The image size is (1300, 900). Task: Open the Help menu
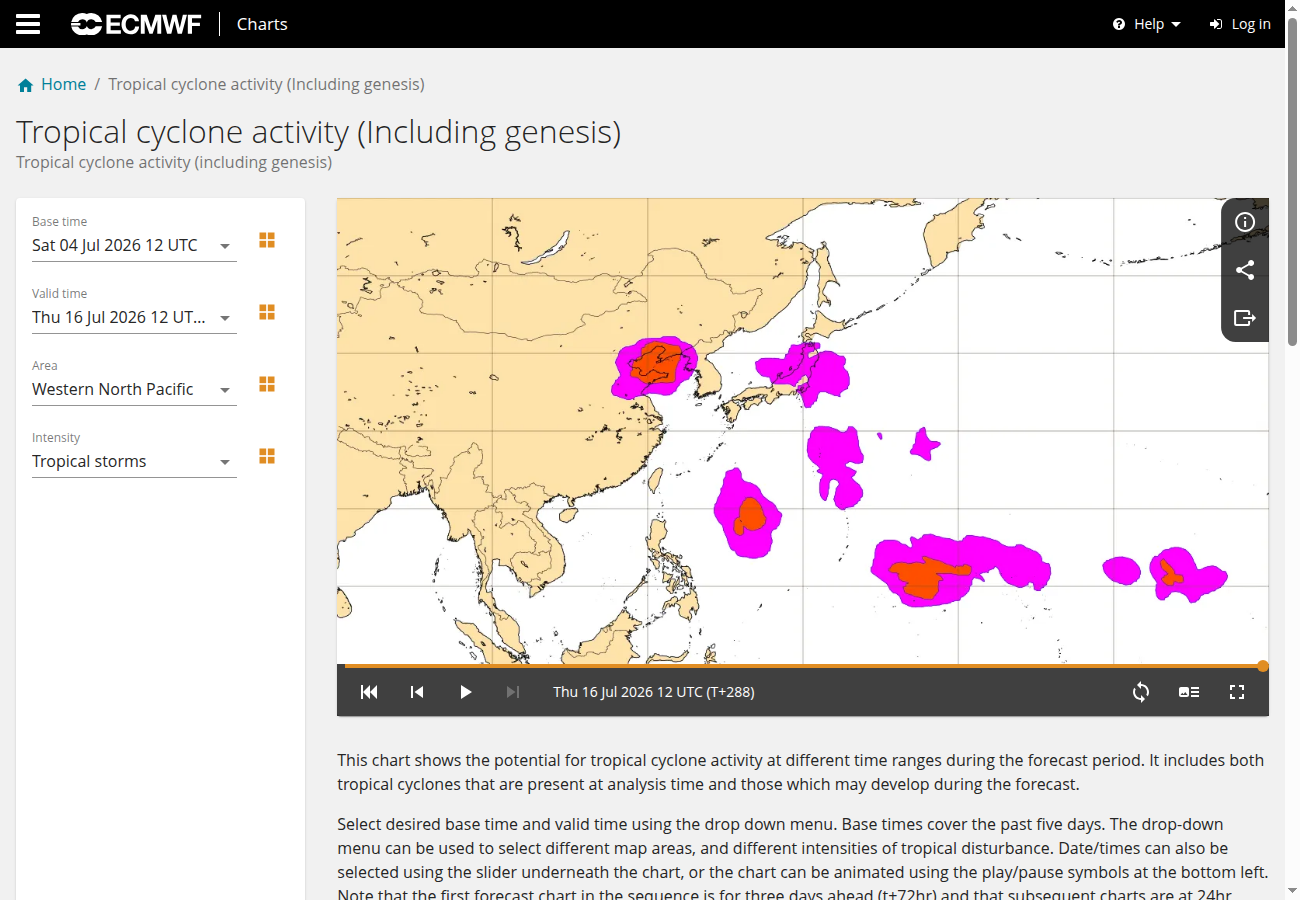pos(1147,24)
